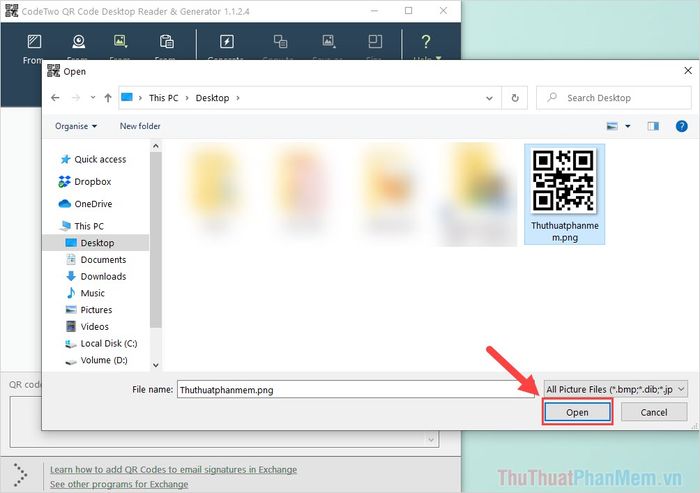This screenshot has width=700, height=493.
Task: Create a New folder
Action: coord(140,126)
